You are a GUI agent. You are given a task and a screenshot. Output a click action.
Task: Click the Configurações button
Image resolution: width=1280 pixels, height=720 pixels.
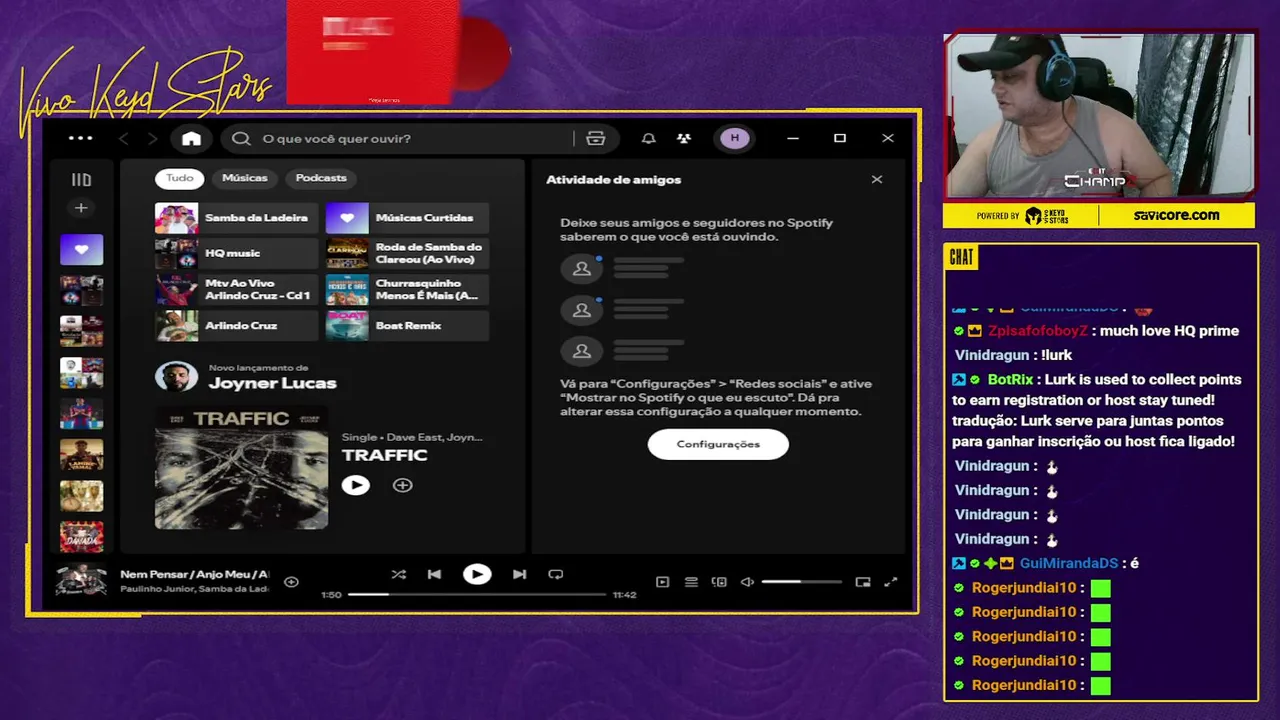718,444
